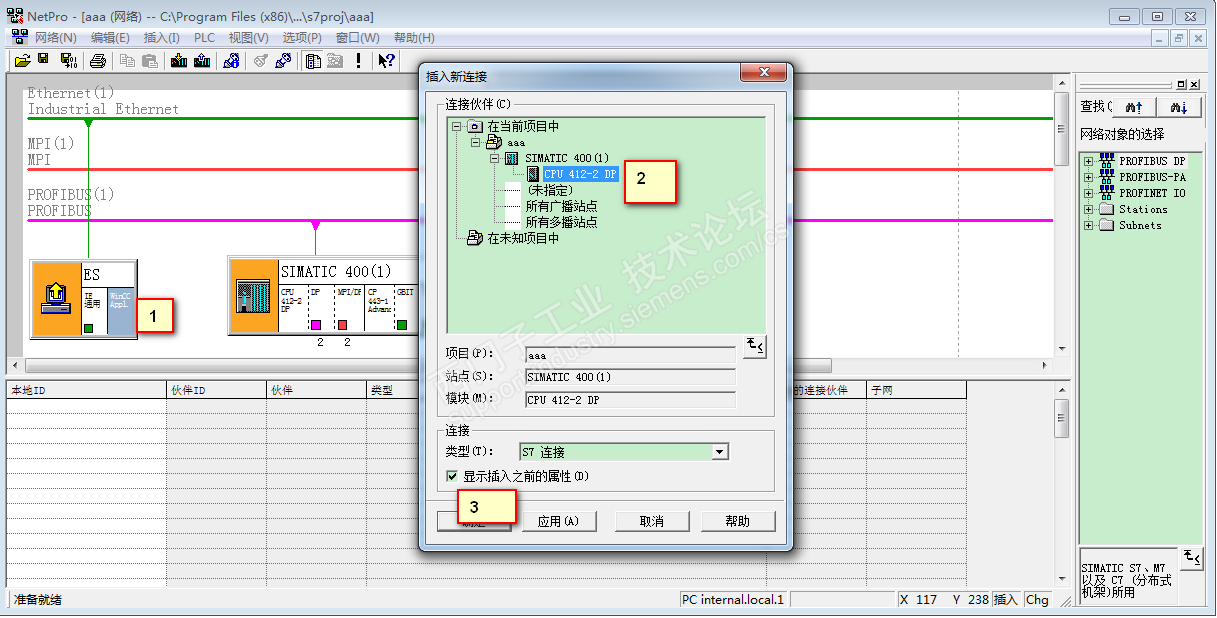Click the 站点(S) field showing SIMATIC 400(1)
Screen dimensions: 1217x618
(630, 377)
